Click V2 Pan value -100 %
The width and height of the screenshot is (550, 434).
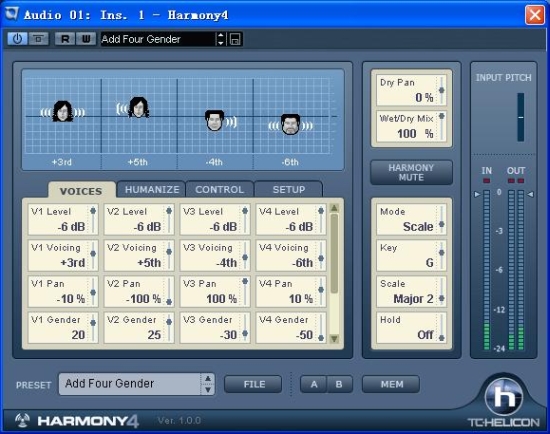[x=143, y=299]
